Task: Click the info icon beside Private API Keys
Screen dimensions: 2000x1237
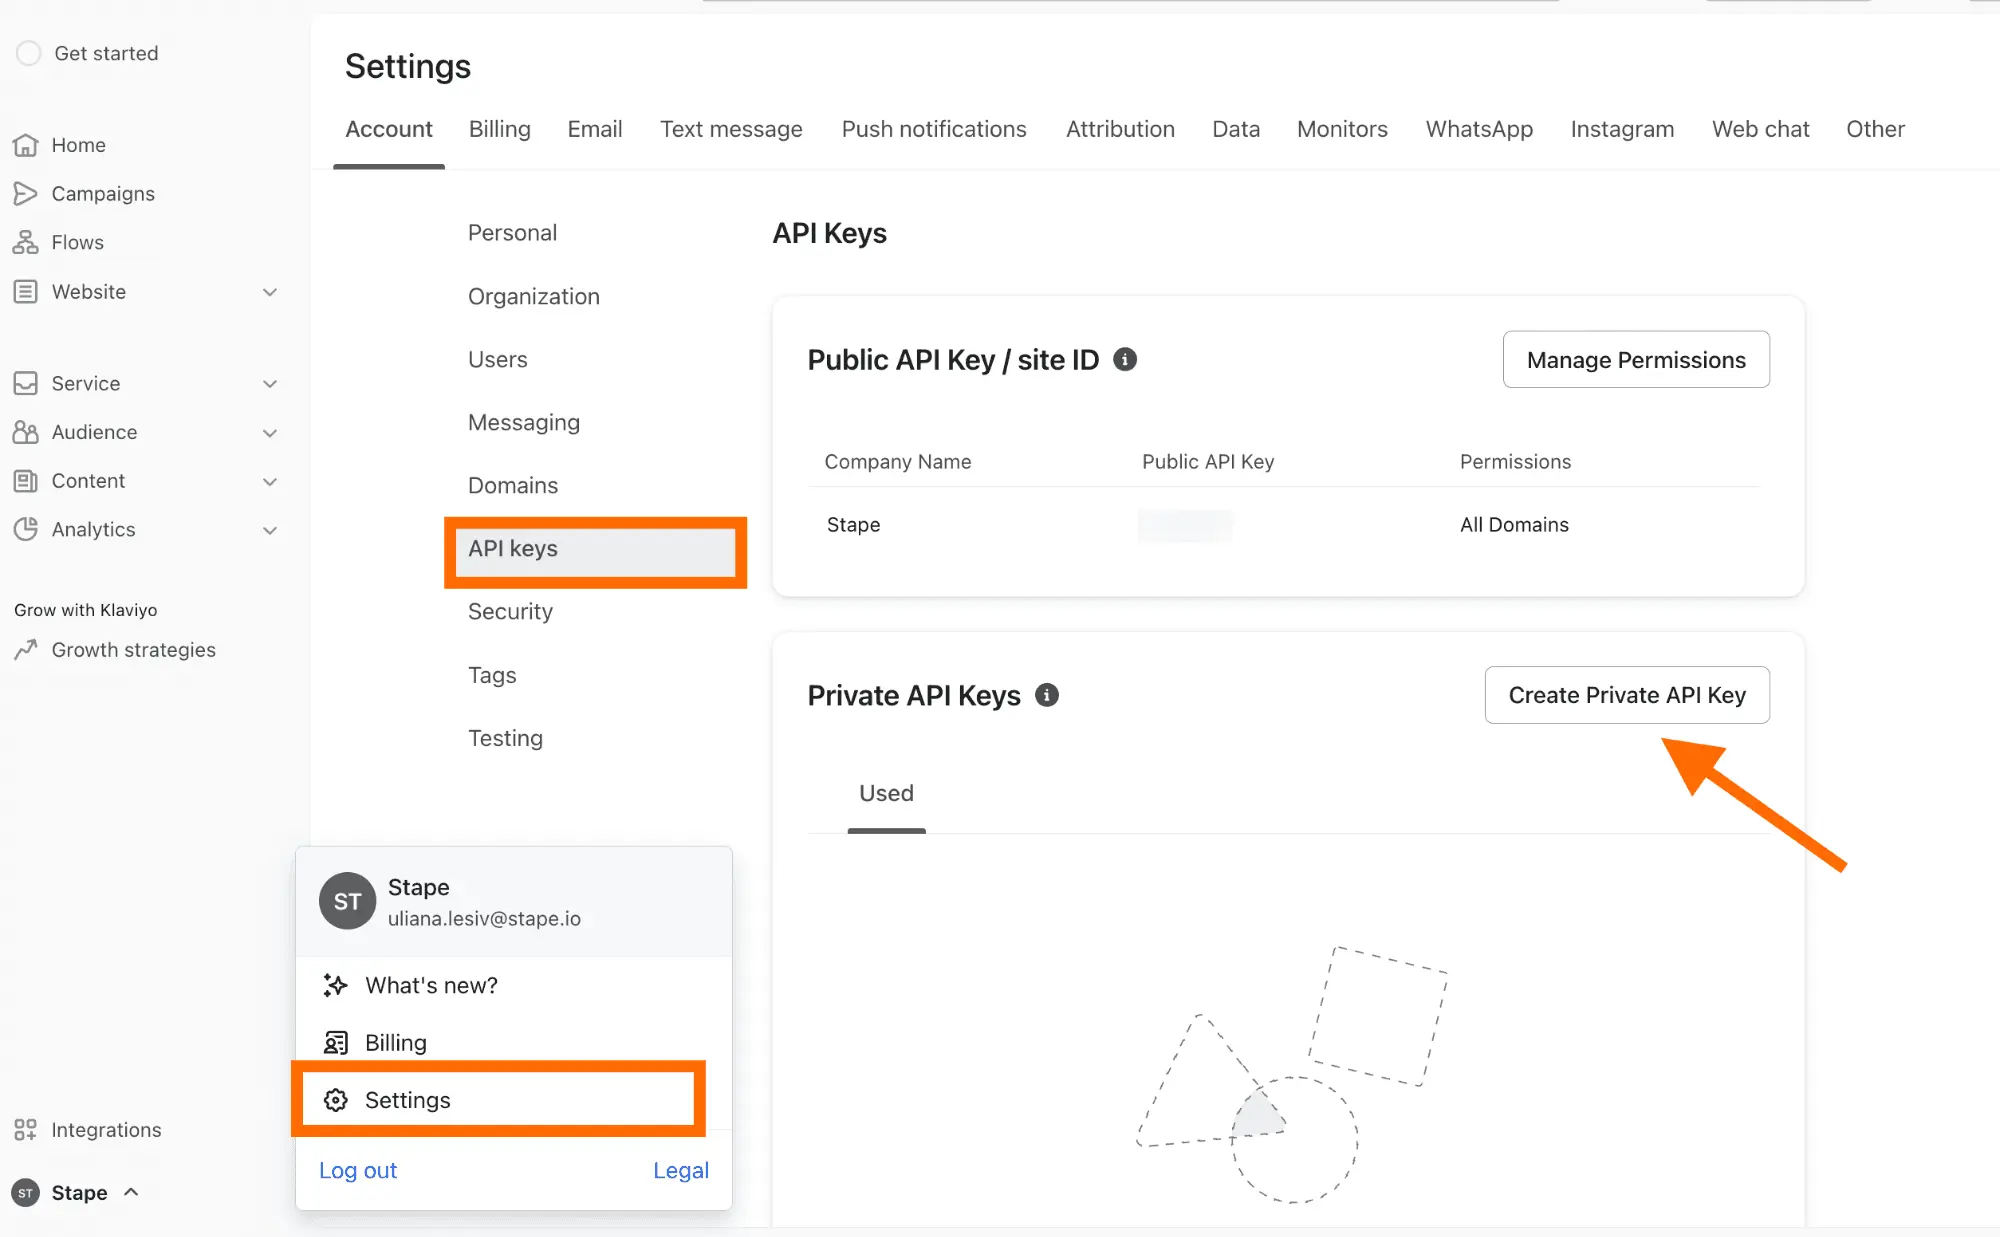Action: pos(1047,695)
